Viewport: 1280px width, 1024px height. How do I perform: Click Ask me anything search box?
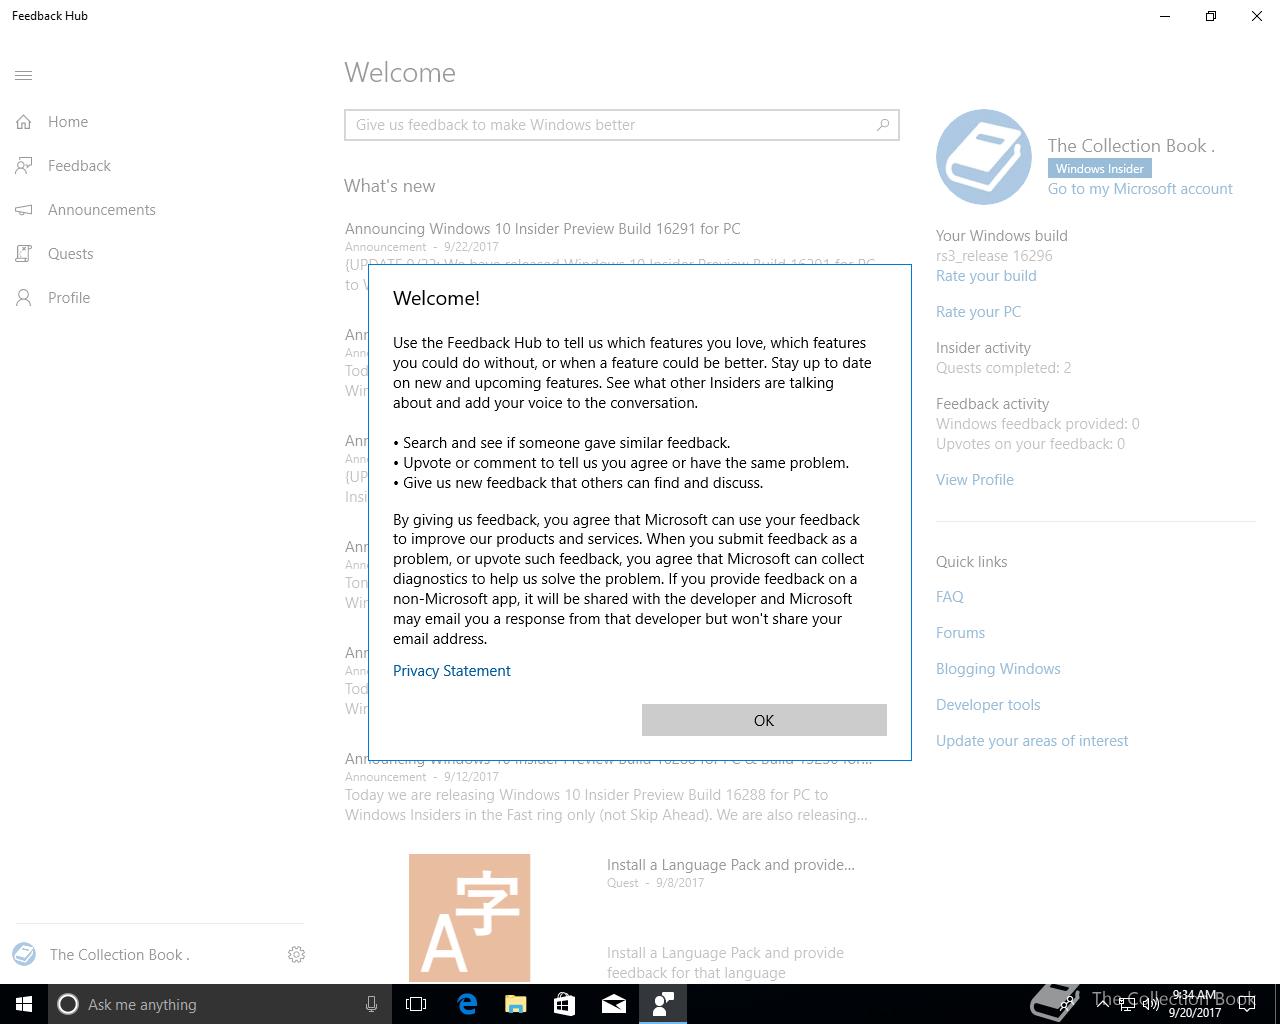(x=220, y=1004)
